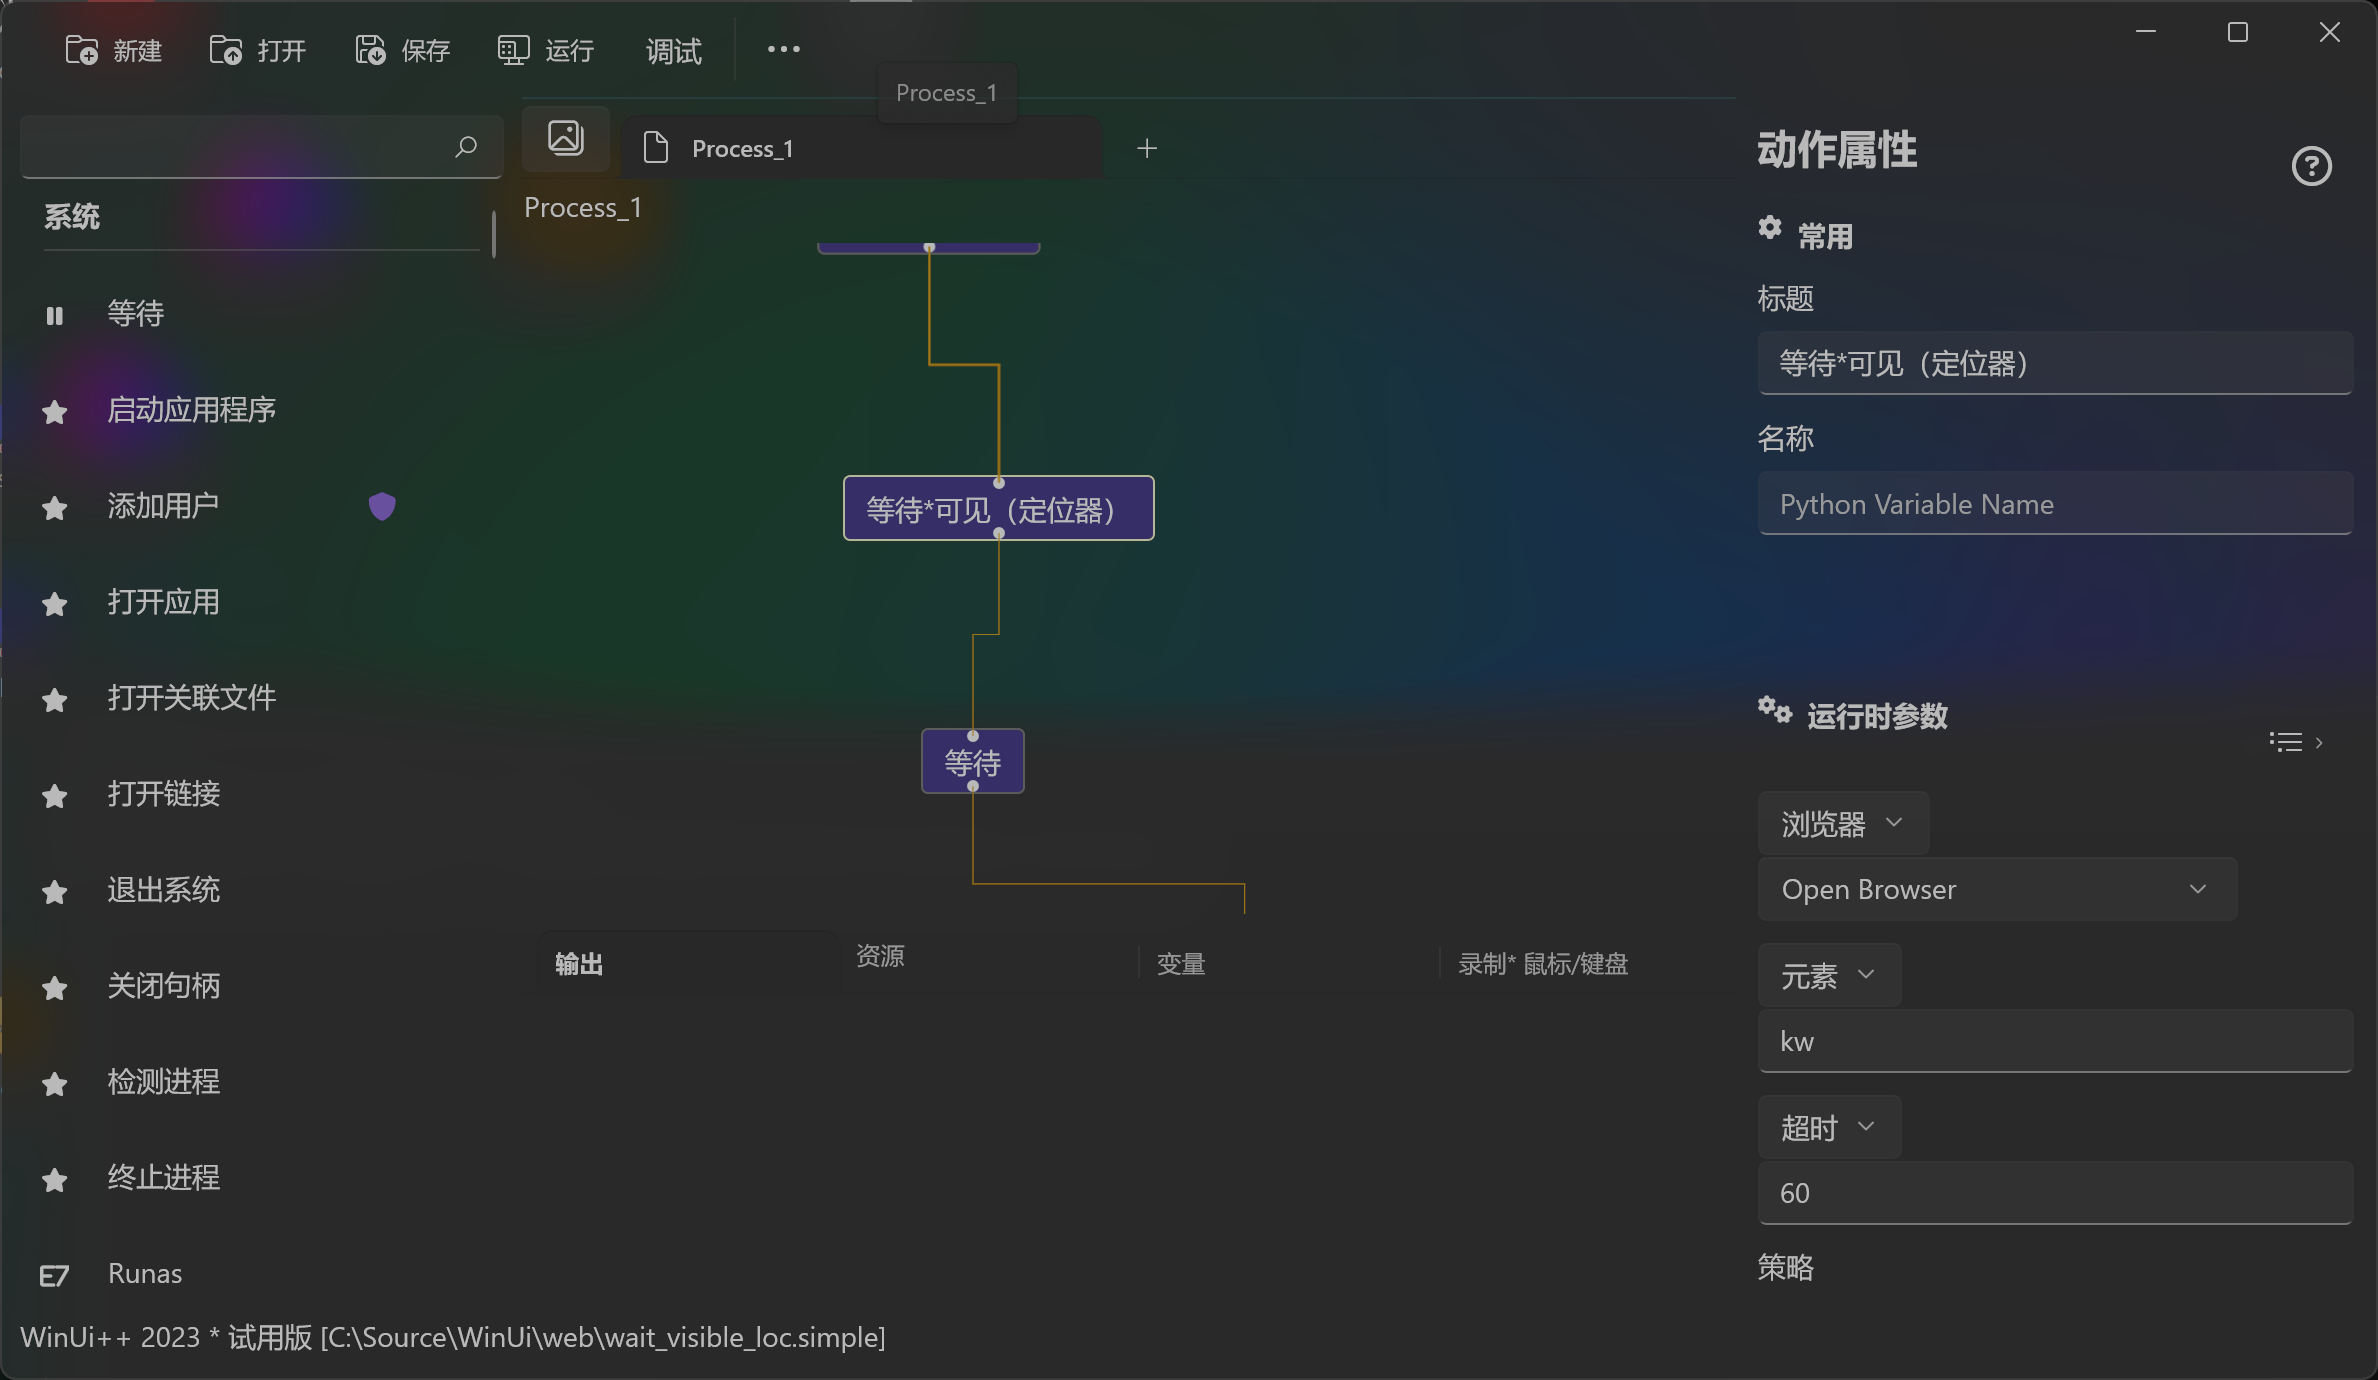Expand the 浏览器 parameter type dropdown
The image size is (2378, 1380).
[x=1843, y=823]
